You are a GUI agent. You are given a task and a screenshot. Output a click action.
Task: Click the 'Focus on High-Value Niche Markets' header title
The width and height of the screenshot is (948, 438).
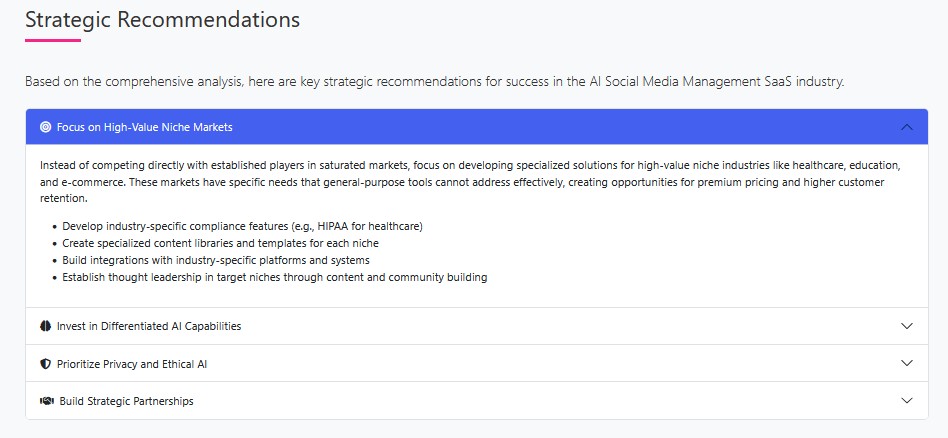(145, 127)
